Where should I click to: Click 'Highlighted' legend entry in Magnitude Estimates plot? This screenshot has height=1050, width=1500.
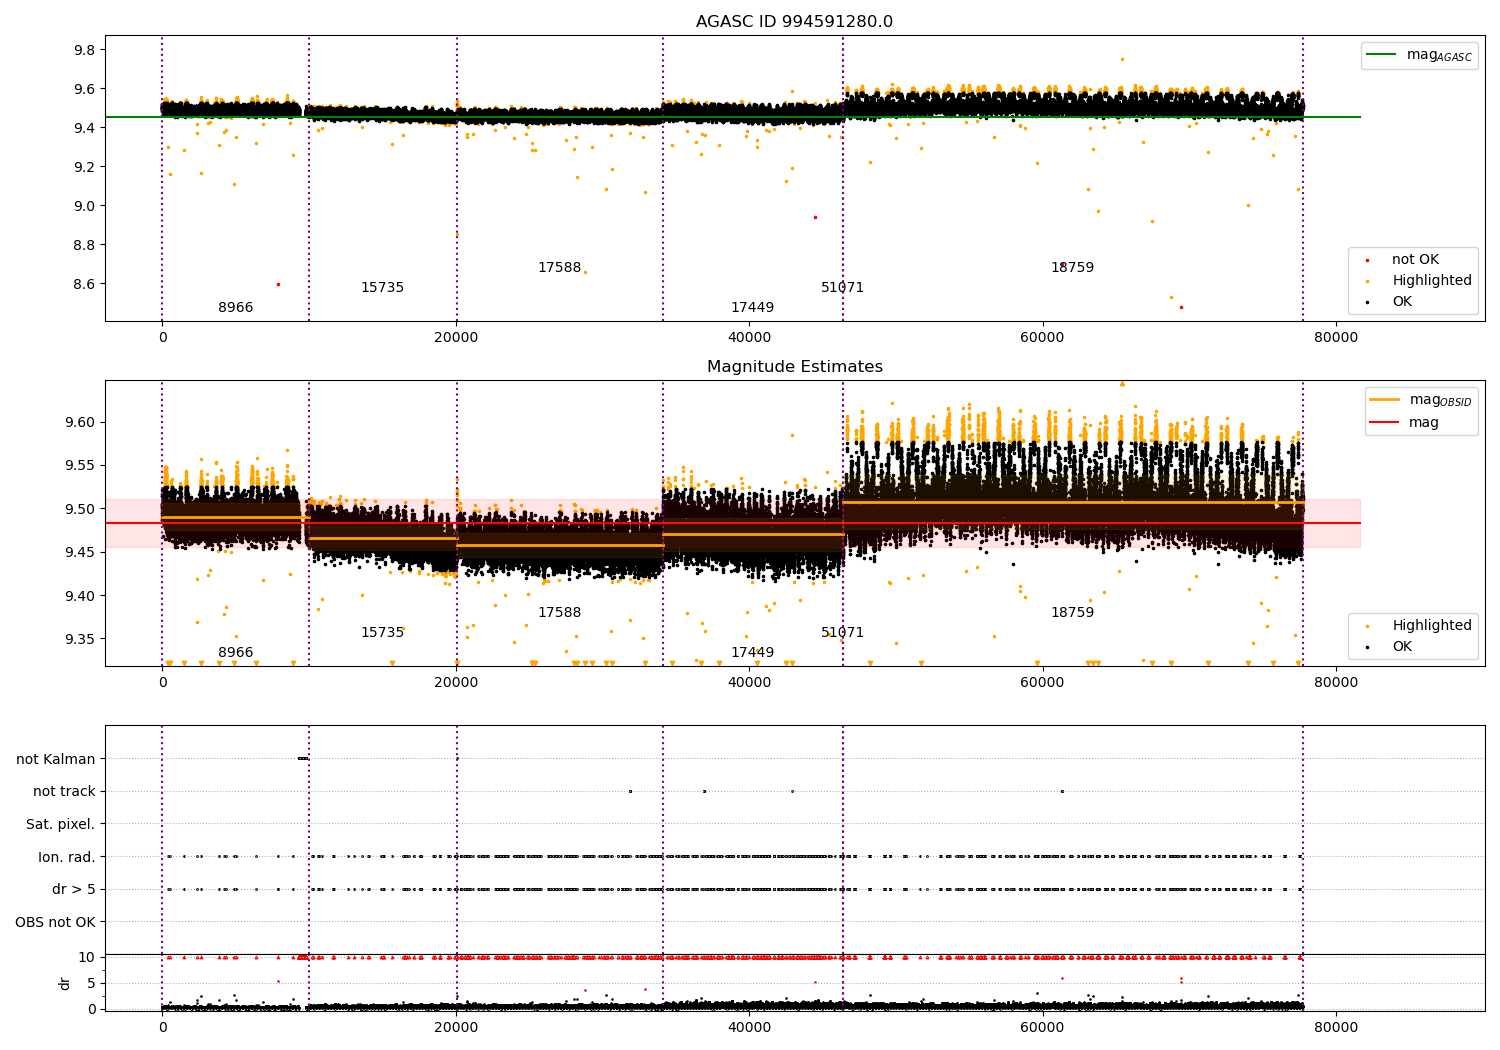coord(1419,626)
